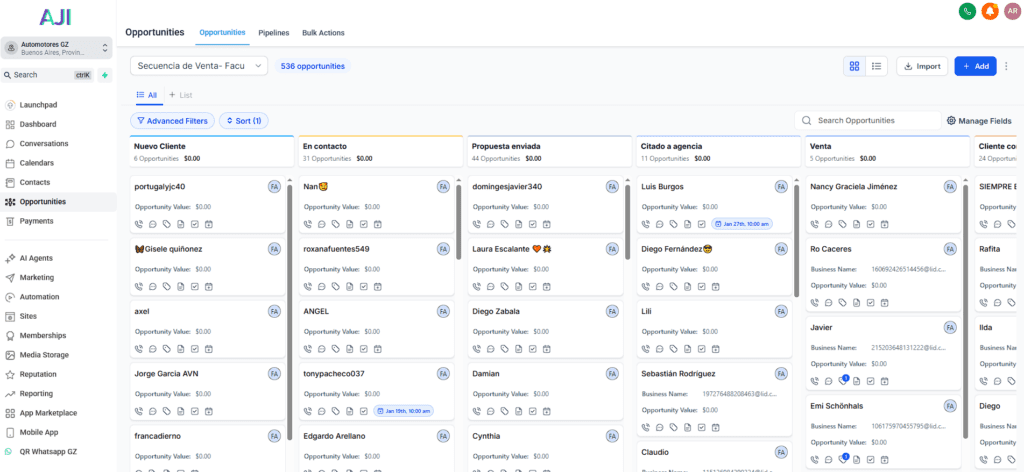Click the green phone dialer icon in header
The image size is (1024, 472).
(967, 11)
